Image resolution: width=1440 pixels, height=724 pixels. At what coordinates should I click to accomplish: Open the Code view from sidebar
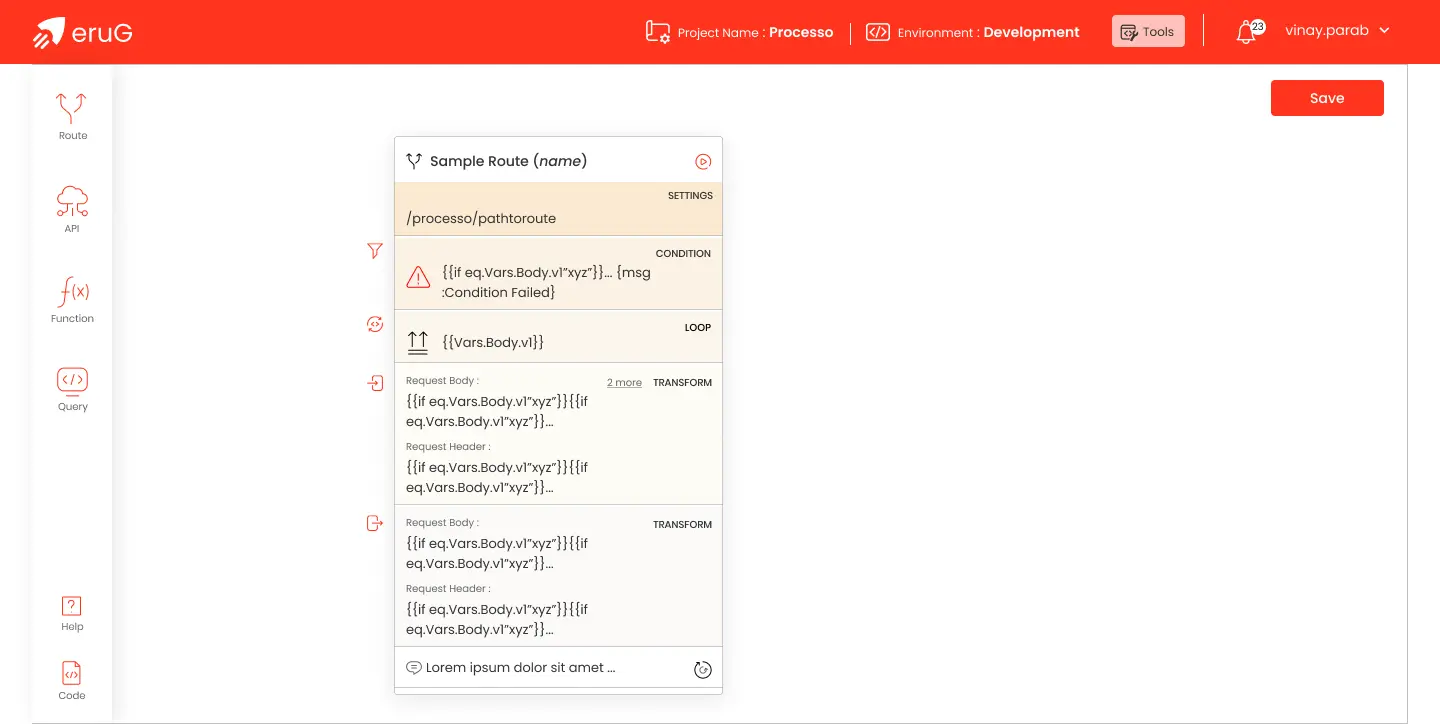tap(72, 680)
